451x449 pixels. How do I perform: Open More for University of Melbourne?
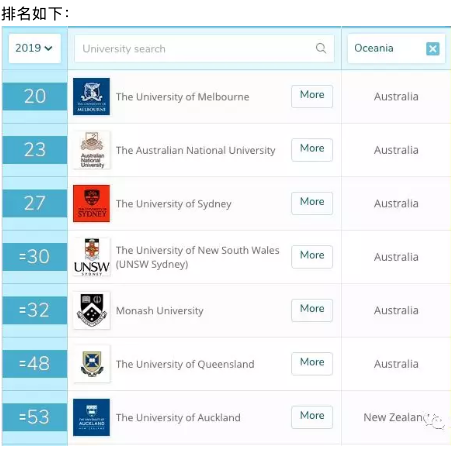(x=312, y=96)
